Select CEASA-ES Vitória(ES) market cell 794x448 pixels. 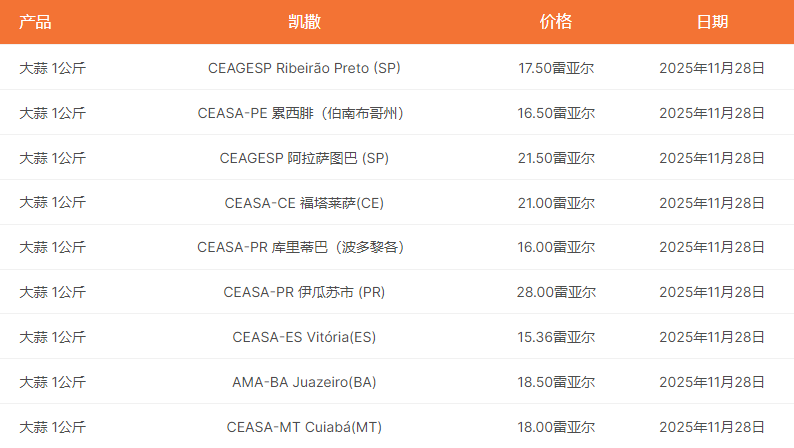[x=304, y=337]
